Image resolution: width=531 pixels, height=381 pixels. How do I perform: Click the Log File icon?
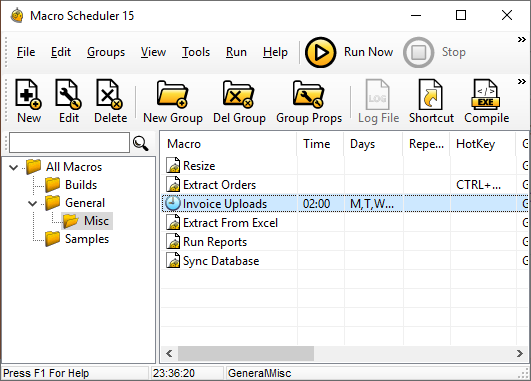pyautogui.click(x=378, y=94)
